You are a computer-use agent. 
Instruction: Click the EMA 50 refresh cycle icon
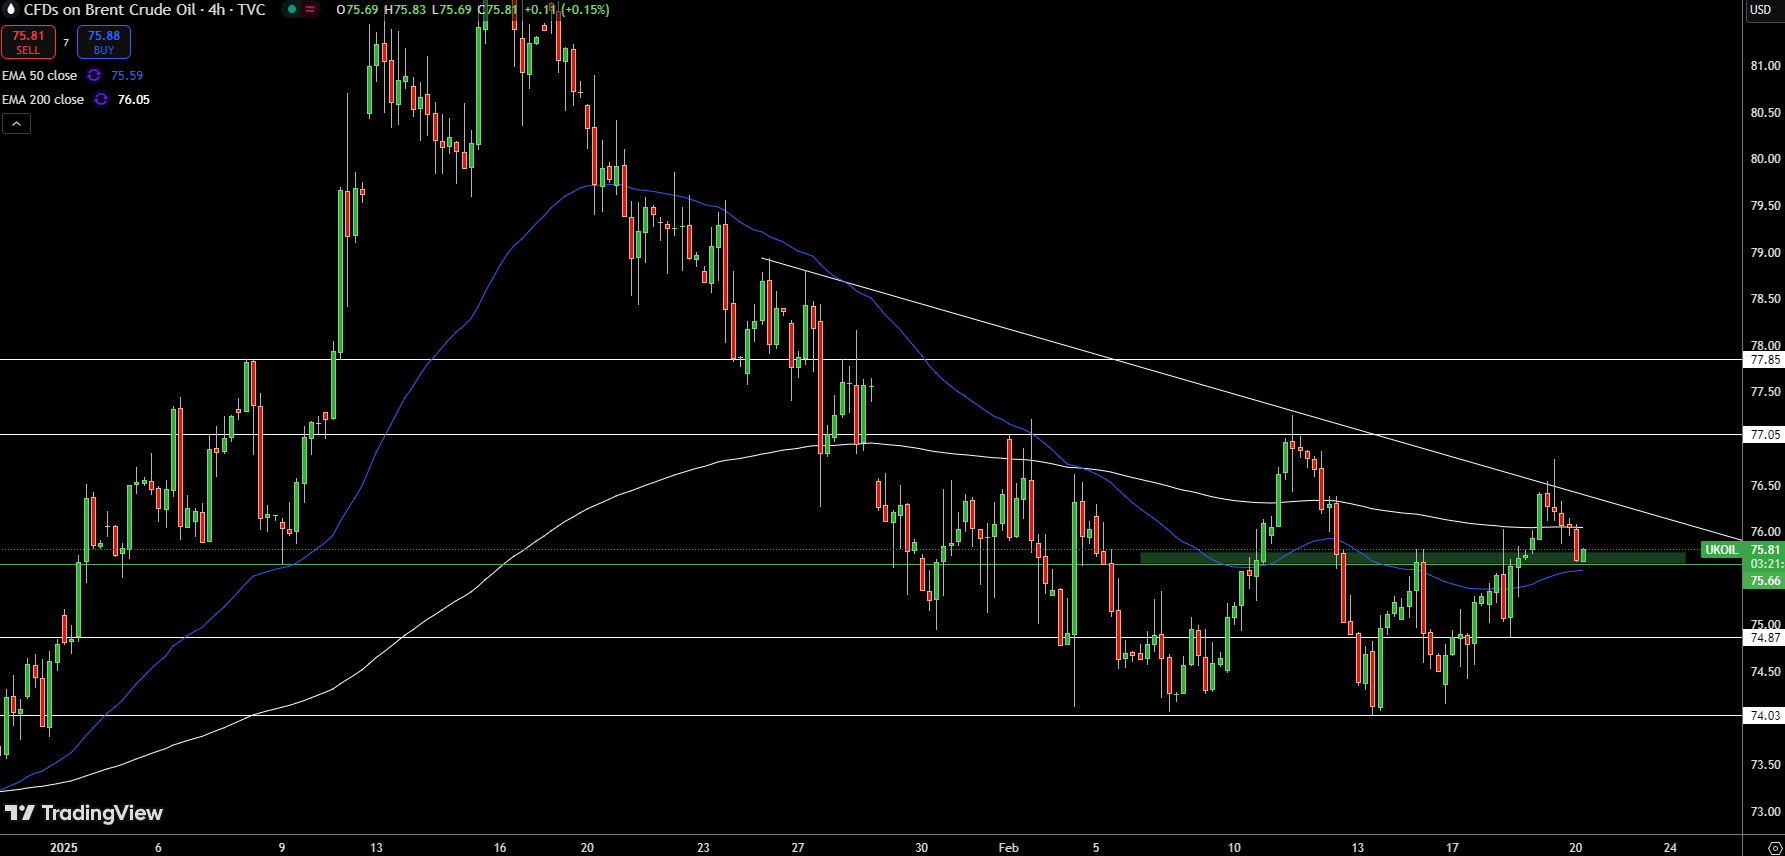pos(94,75)
